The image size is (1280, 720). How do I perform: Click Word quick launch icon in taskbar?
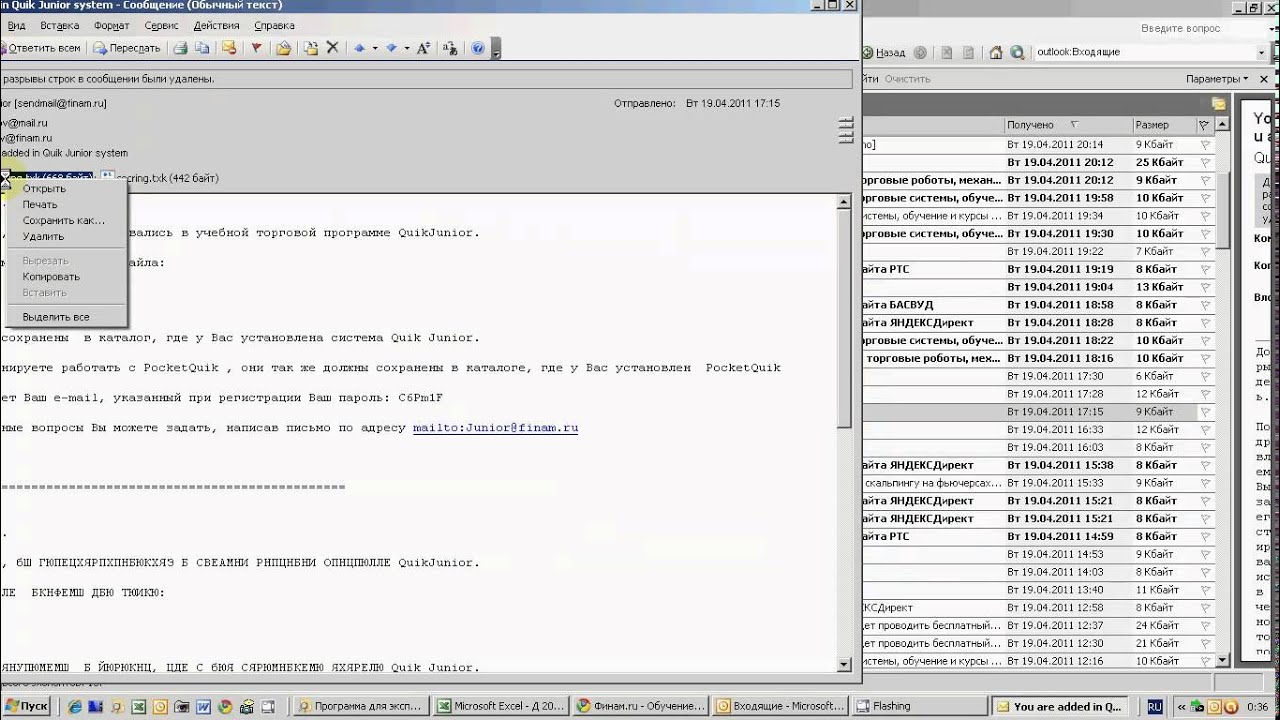[x=203, y=706]
